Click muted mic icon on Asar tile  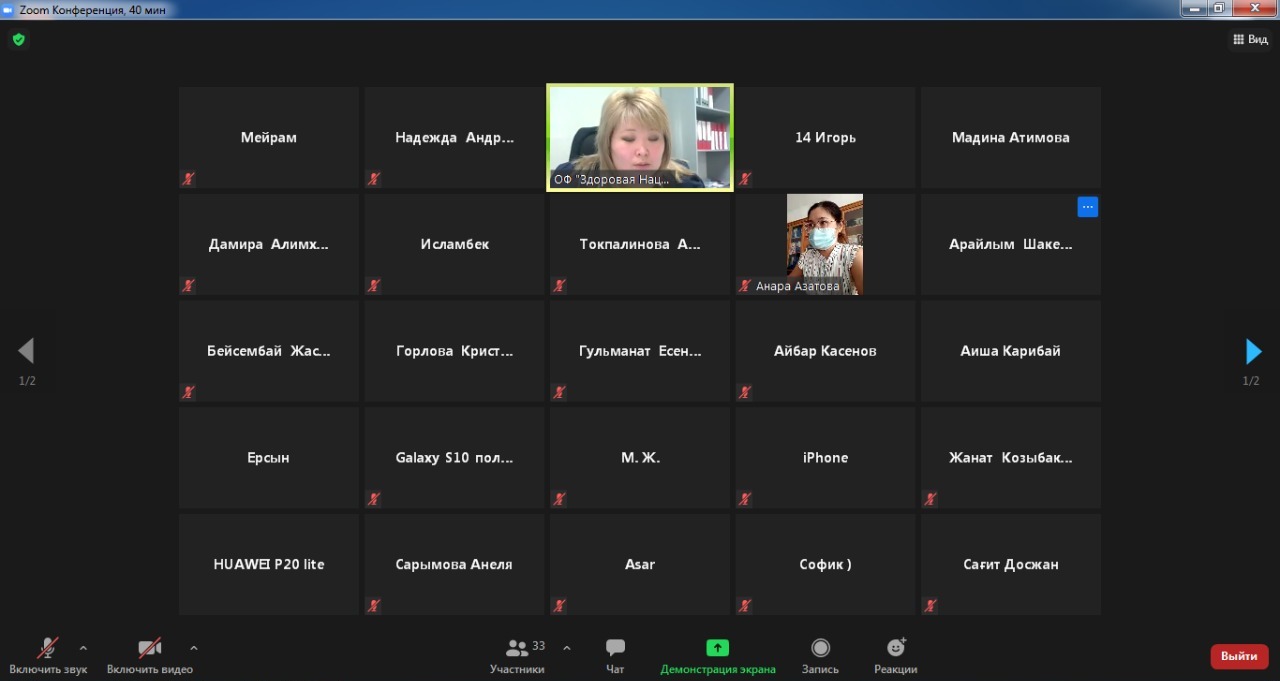pos(559,605)
